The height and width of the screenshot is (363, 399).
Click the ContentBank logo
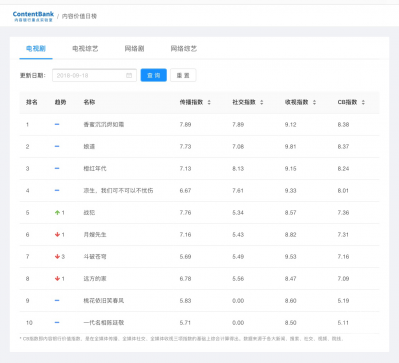33,16
